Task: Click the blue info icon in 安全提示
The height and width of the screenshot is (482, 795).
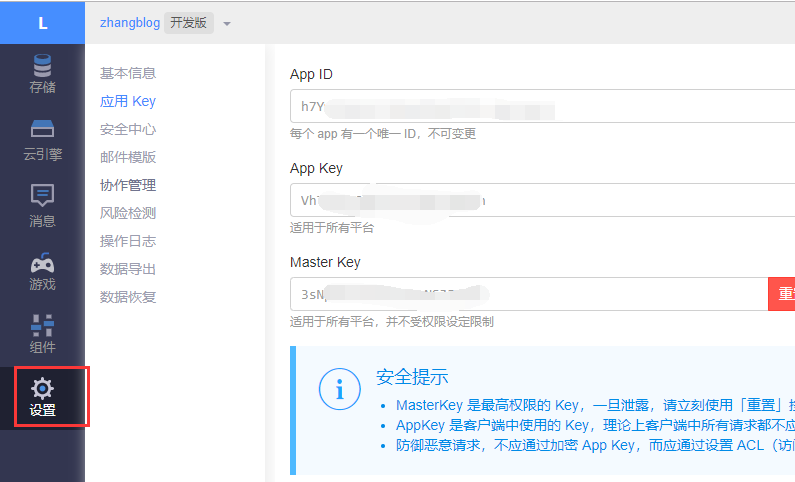Action: (339, 390)
